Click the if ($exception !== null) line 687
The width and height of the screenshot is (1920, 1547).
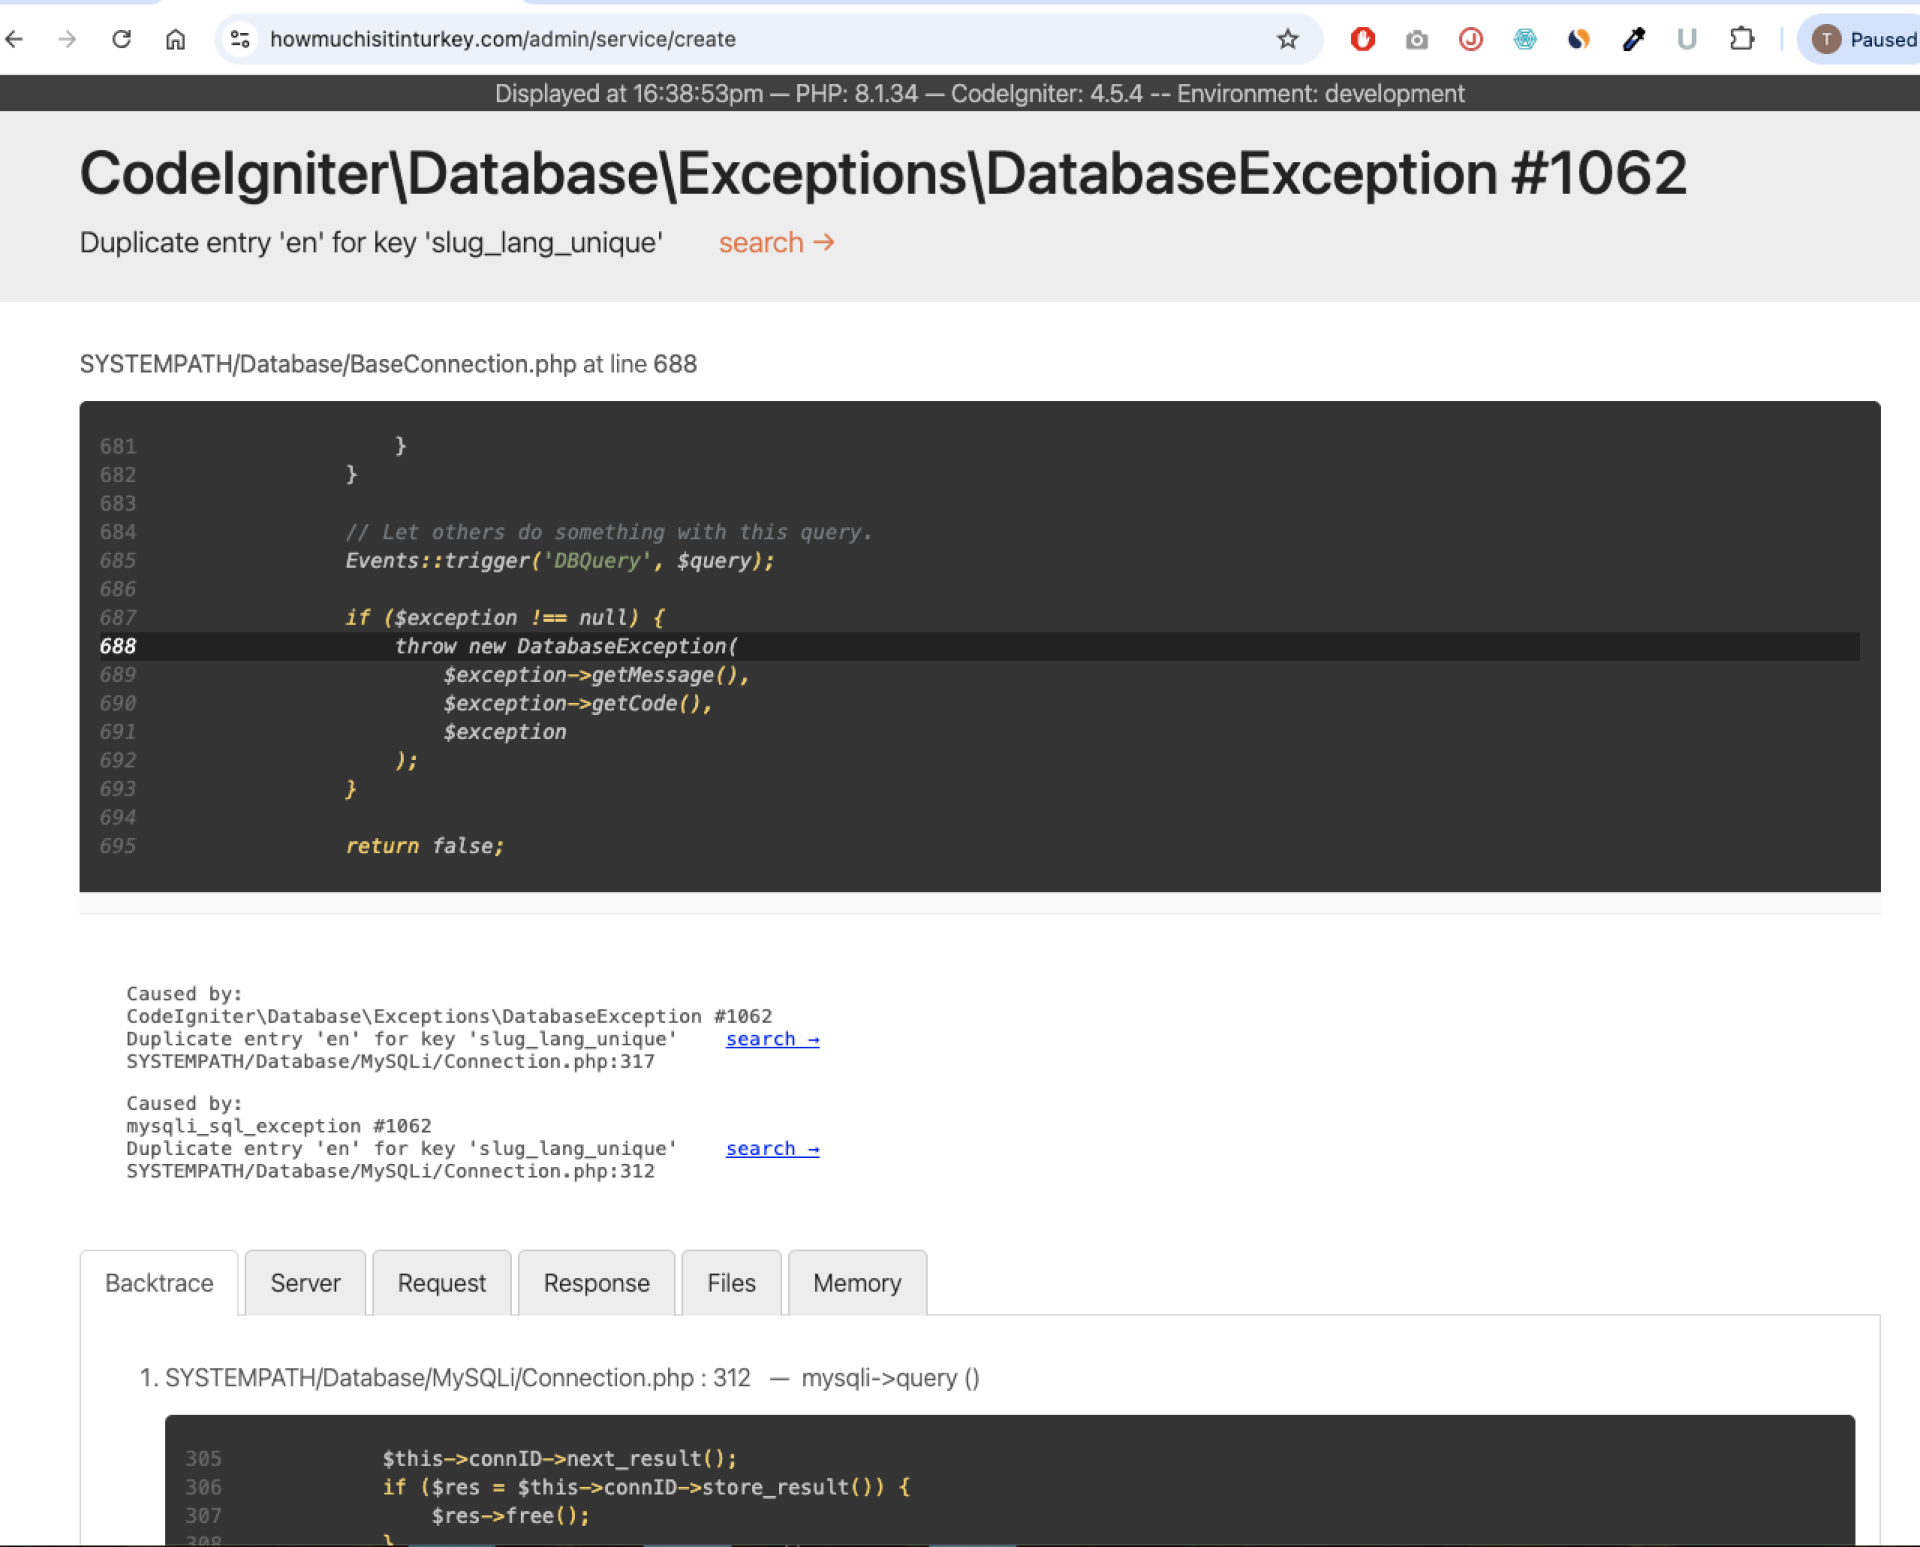(x=505, y=618)
